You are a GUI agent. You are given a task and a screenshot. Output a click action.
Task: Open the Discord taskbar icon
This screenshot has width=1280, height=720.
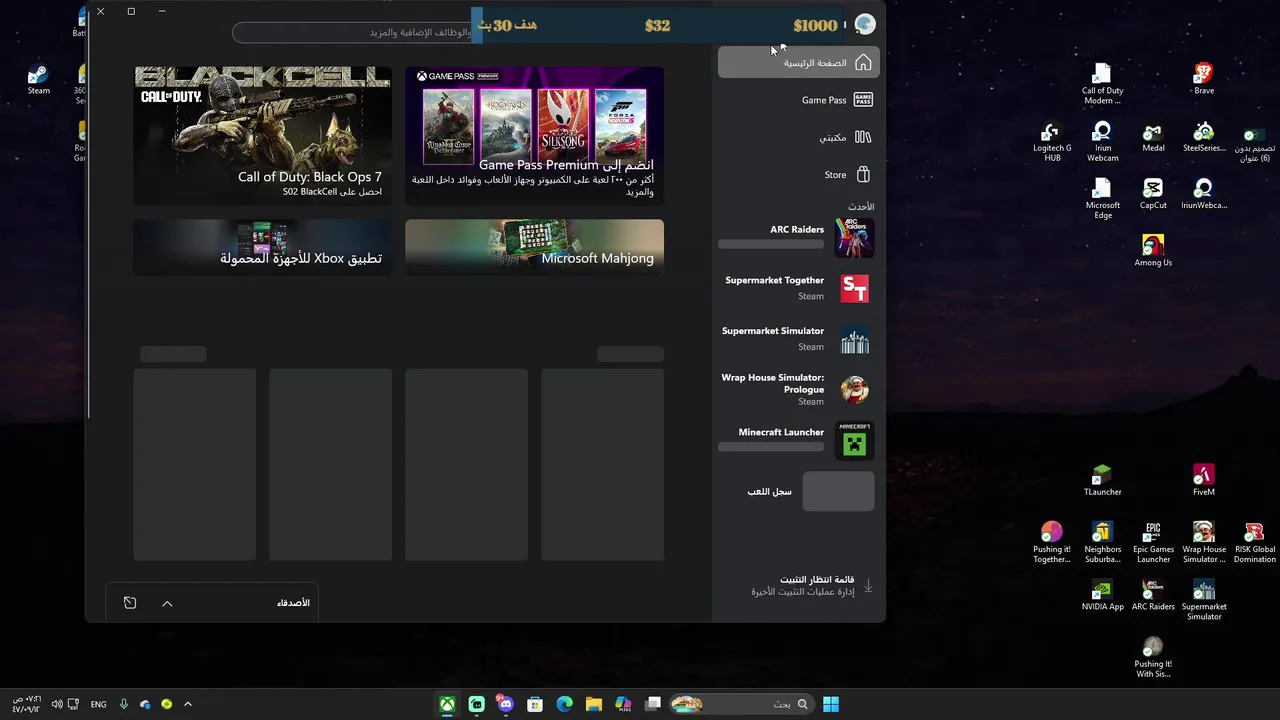(x=506, y=704)
